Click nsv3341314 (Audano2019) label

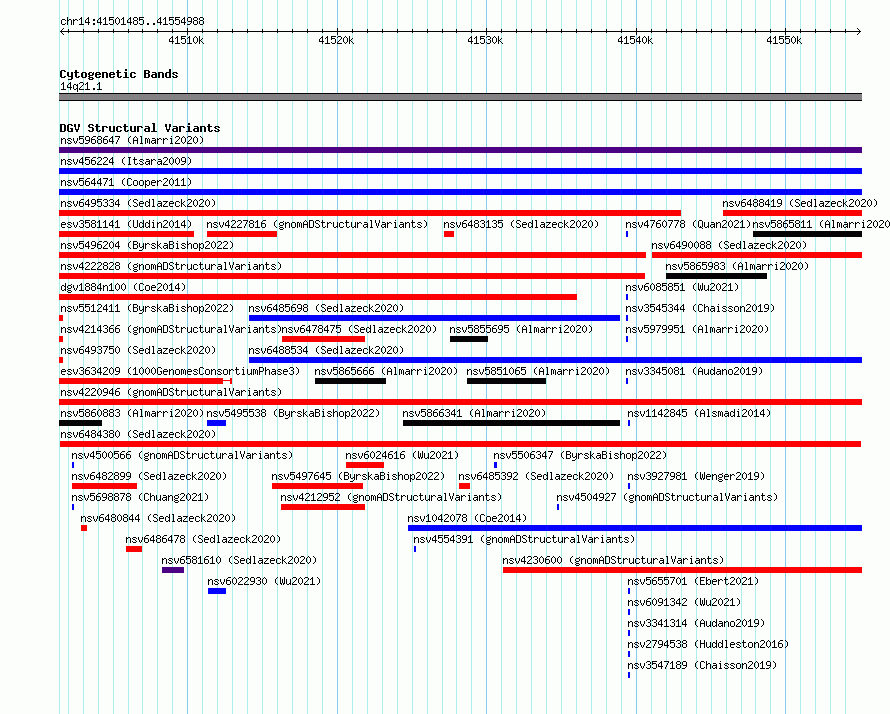tap(696, 623)
